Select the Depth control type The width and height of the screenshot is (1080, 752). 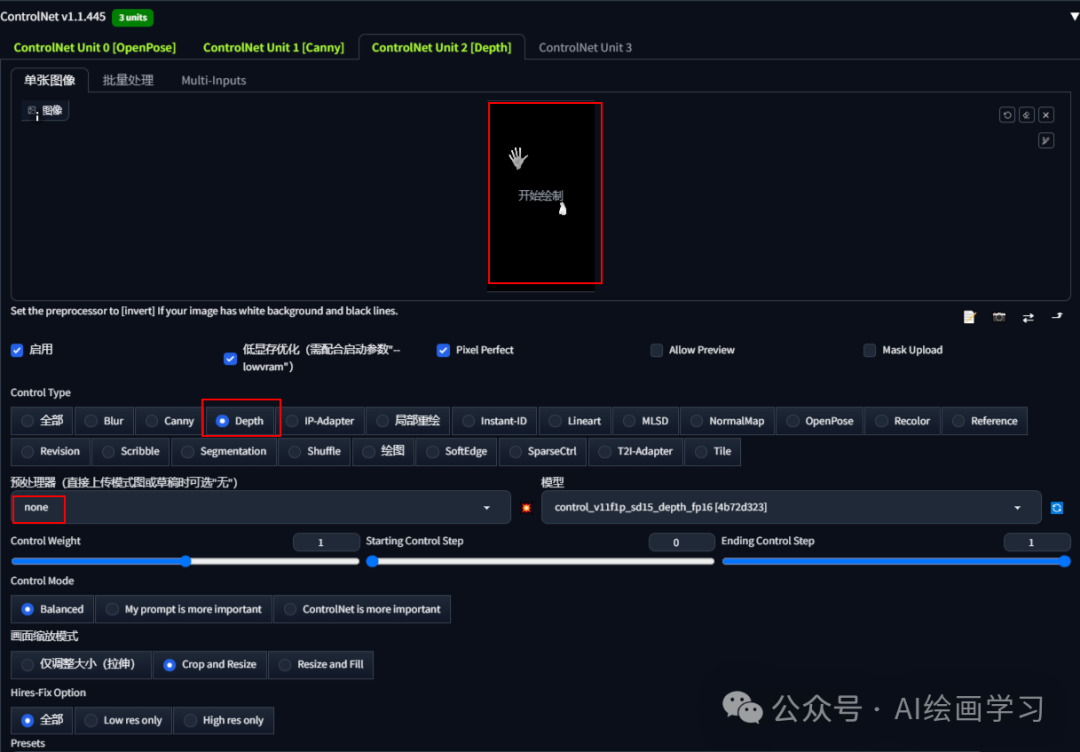tap(240, 421)
